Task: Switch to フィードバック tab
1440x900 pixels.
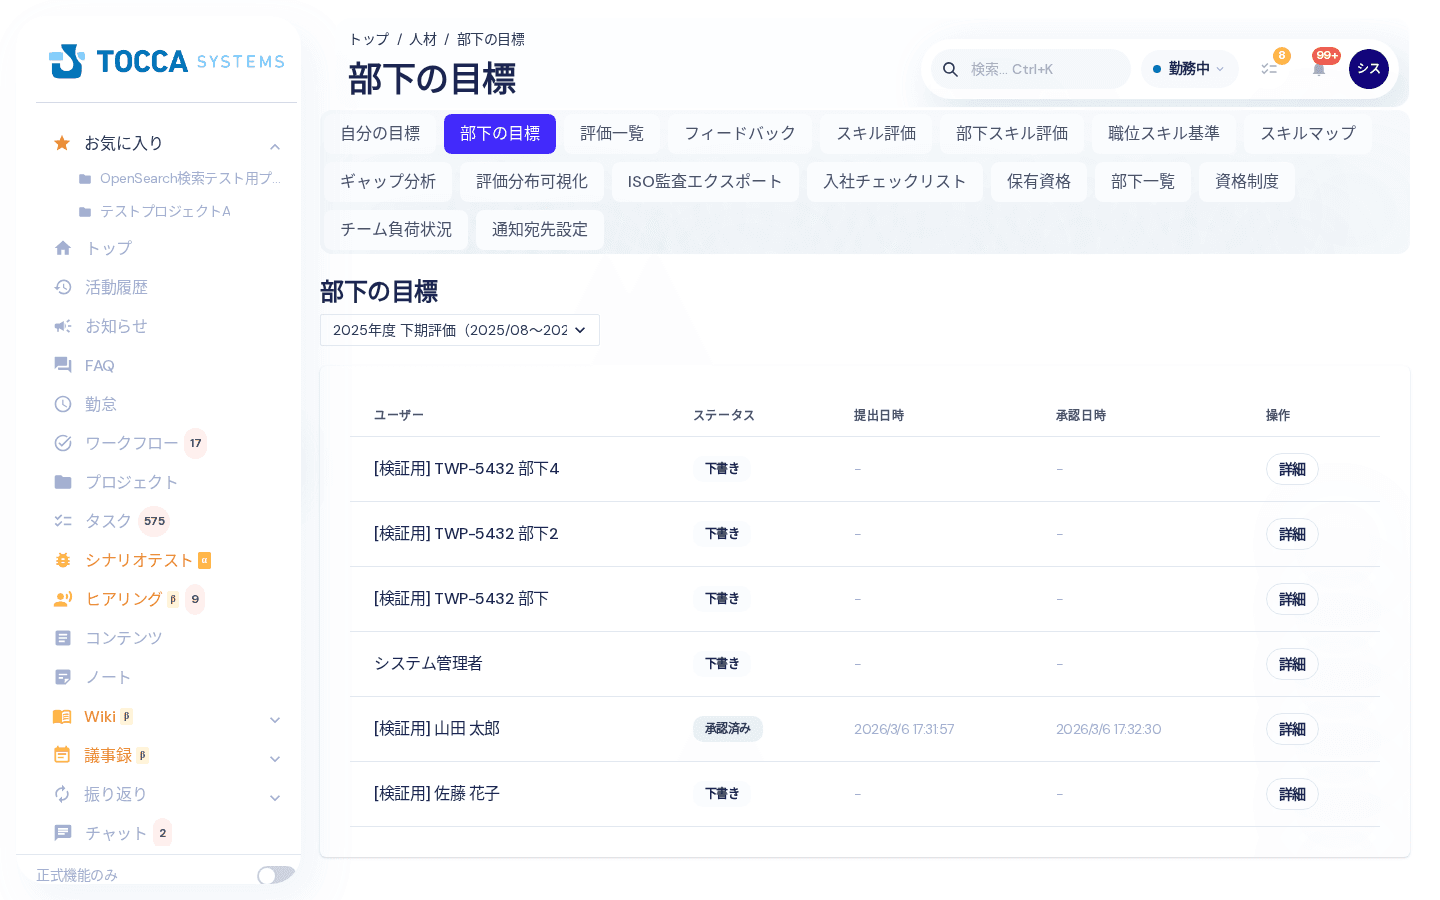Action: 740,134
